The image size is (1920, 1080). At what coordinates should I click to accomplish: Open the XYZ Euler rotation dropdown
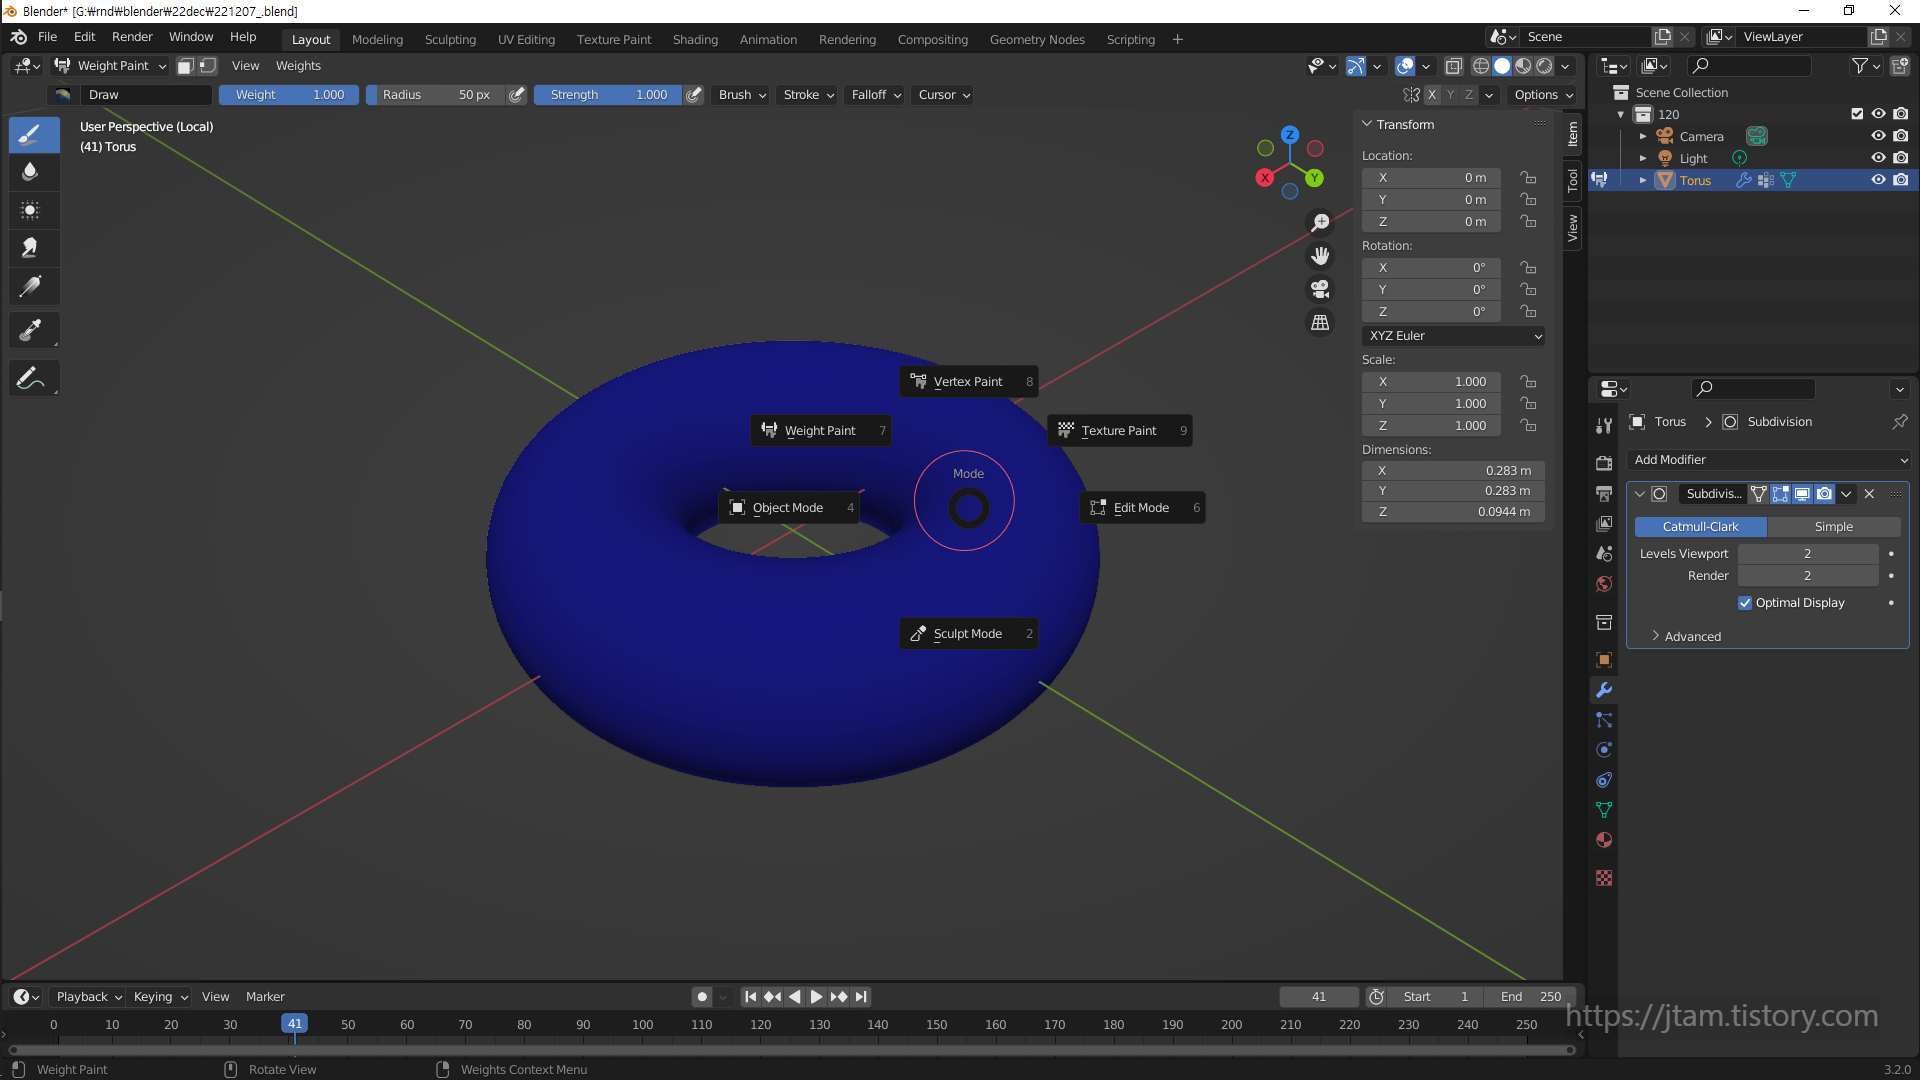click(1453, 336)
